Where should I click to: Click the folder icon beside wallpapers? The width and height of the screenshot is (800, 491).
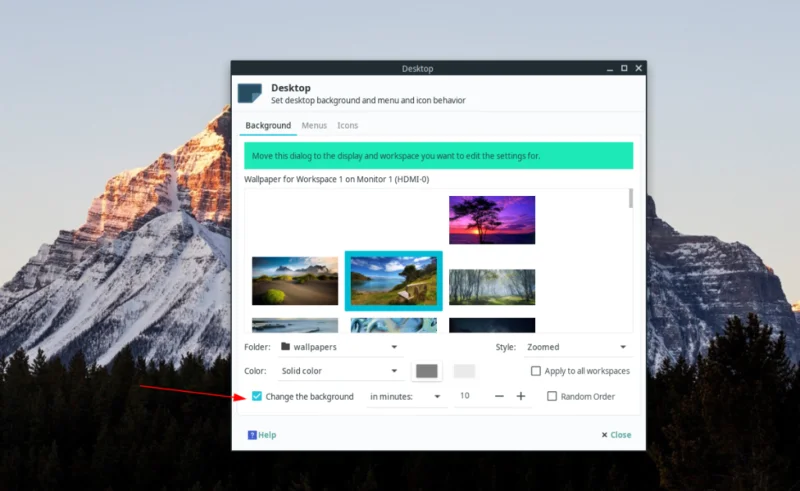point(285,347)
